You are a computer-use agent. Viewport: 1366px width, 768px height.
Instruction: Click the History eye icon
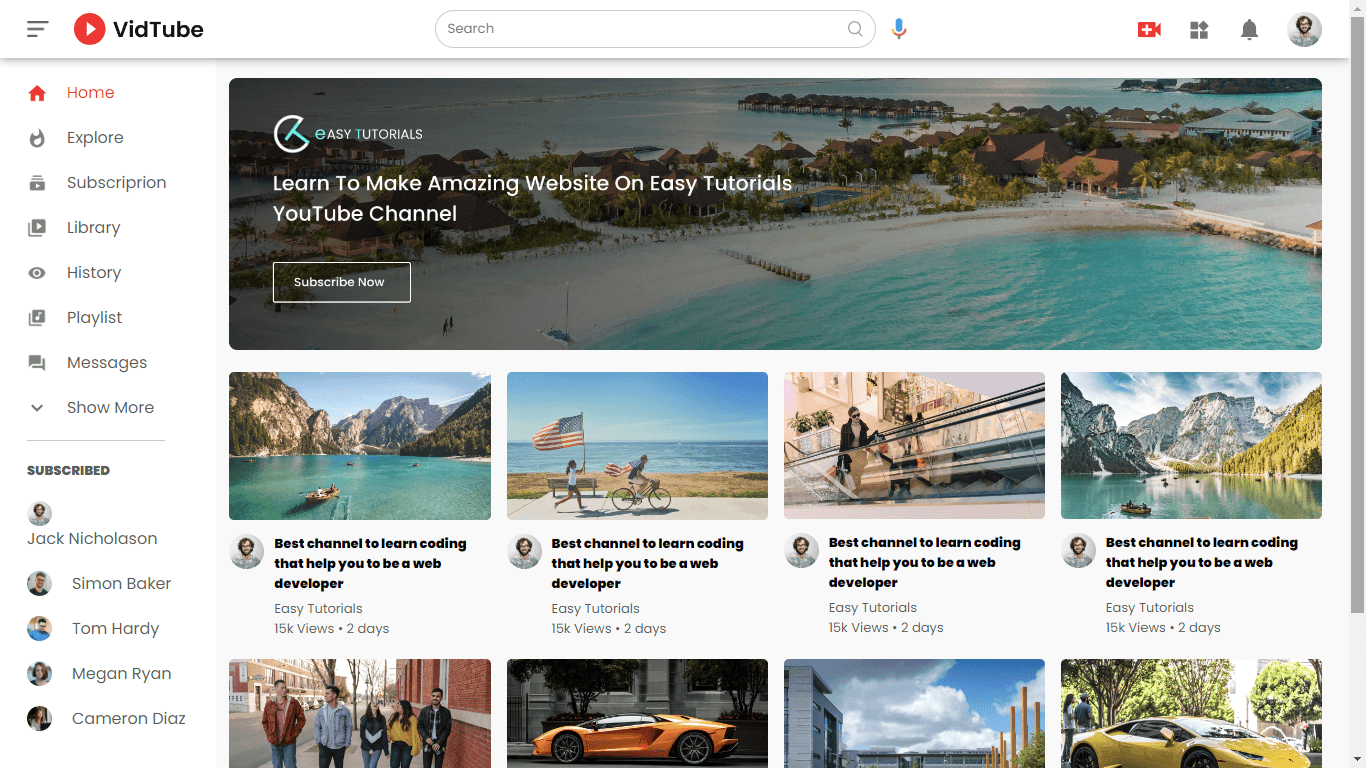[37, 273]
